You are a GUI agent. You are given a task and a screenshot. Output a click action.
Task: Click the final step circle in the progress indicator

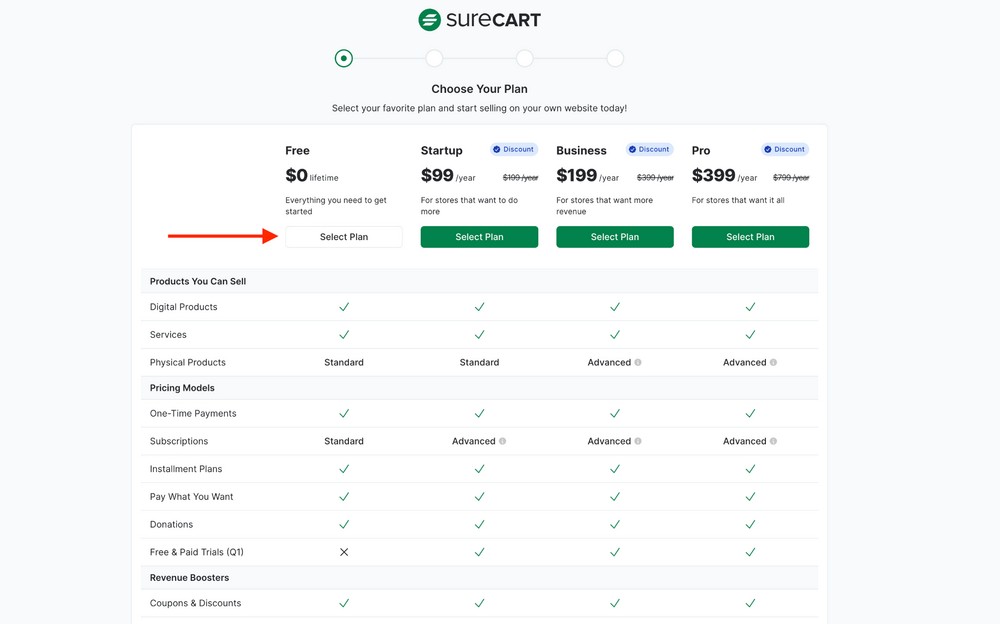(x=614, y=58)
